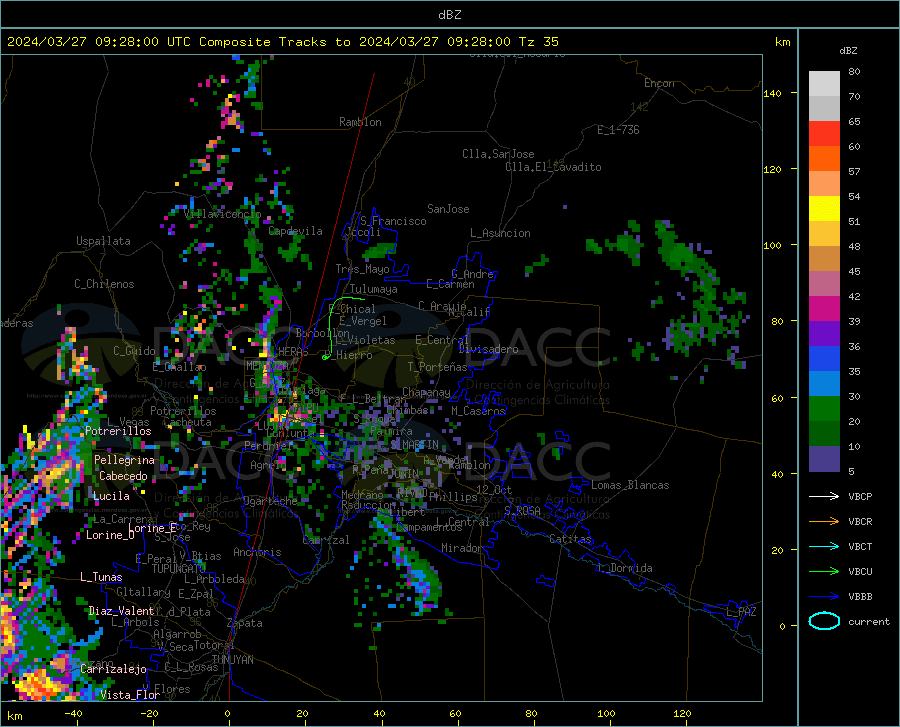The image size is (900, 727).
Task: Click the 'Chapanay' map label
Action: click(426, 392)
